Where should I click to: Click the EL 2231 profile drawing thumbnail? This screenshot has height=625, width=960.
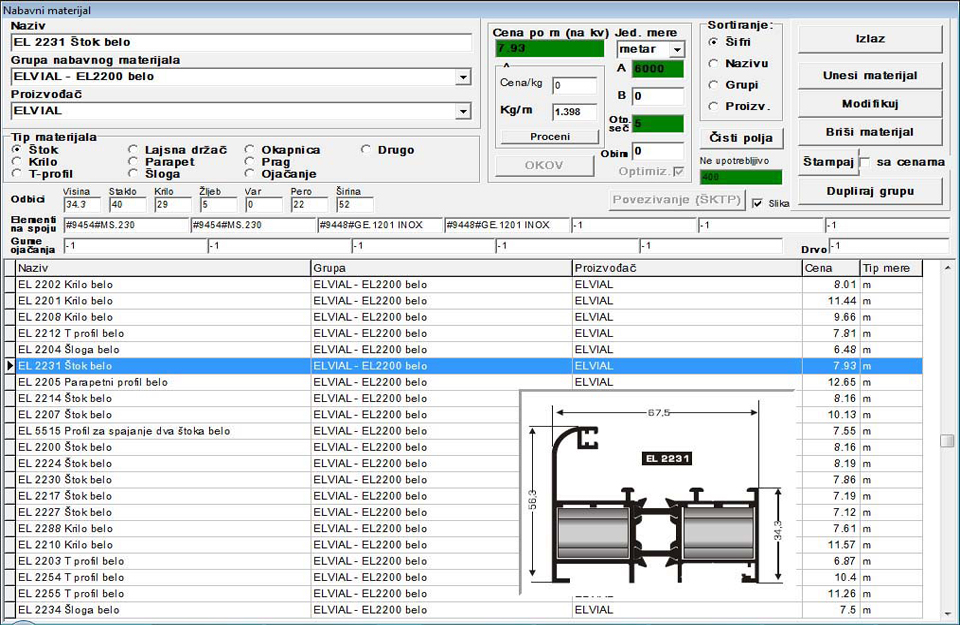point(657,492)
